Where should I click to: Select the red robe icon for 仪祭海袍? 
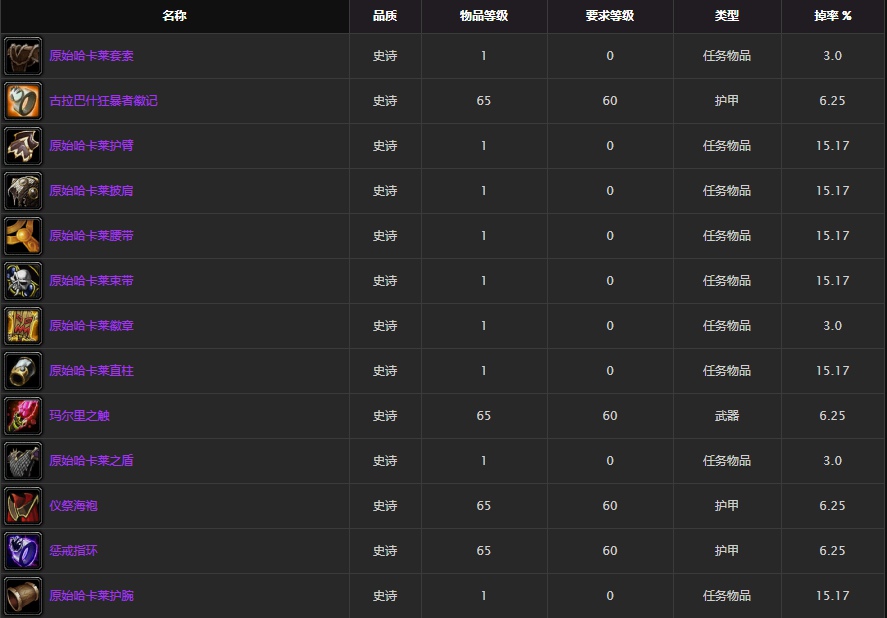click(23, 506)
